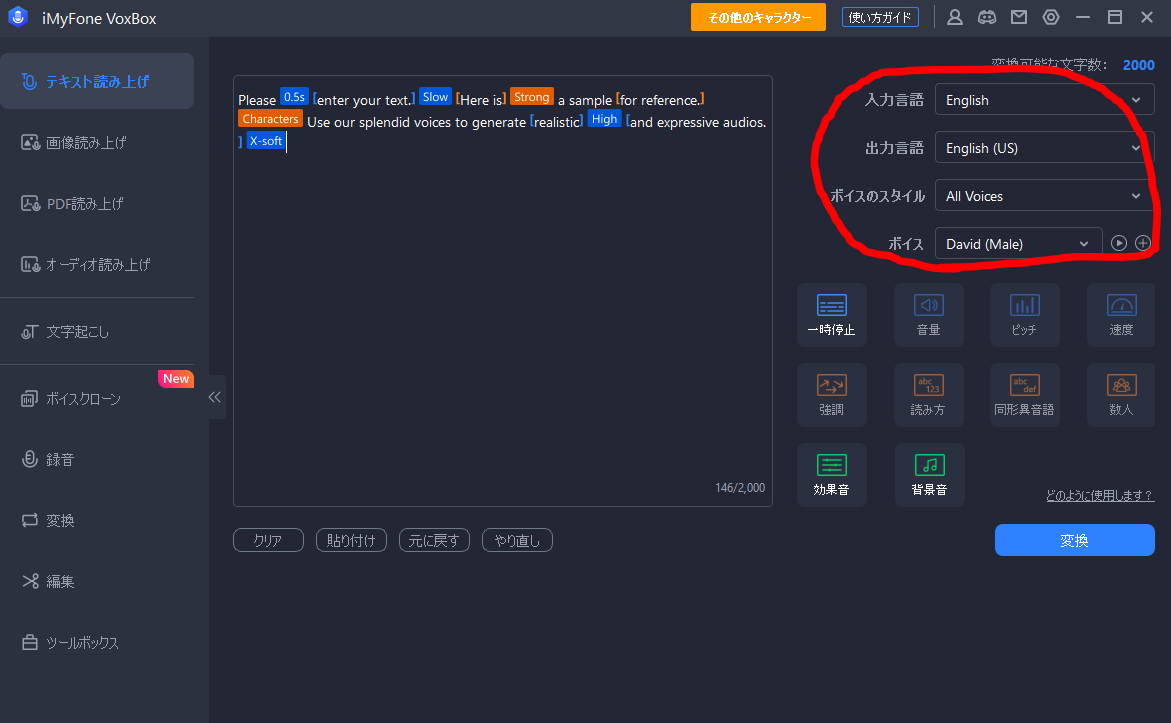
Task: Open the ボイス David (Male) dropdown
Action: 1018,243
